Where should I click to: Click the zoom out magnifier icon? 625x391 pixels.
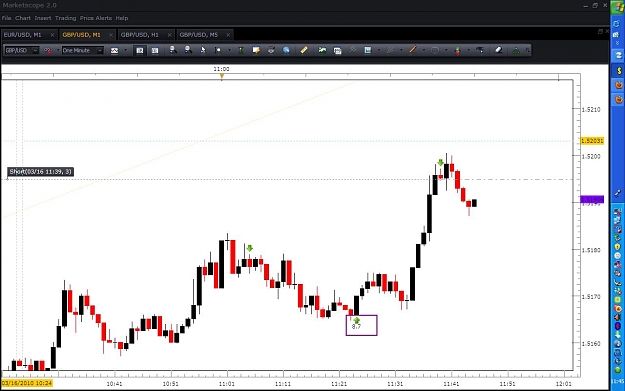coord(188,50)
